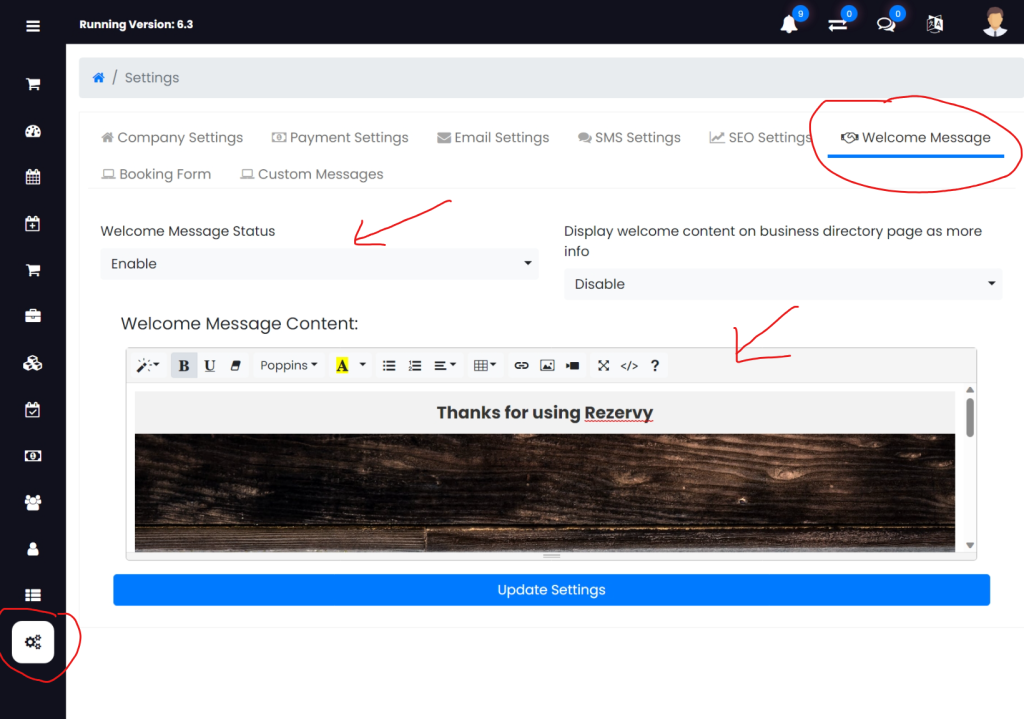This screenshot has height=719, width=1024.
Task: Switch to Custom Messages tab
Action: (x=312, y=174)
